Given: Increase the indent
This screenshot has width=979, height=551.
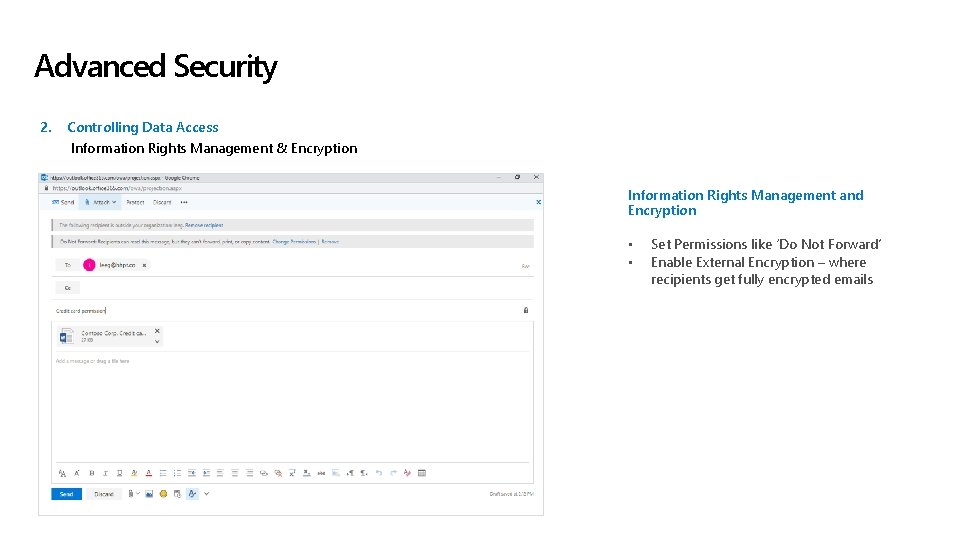Looking at the screenshot, I should (206, 473).
